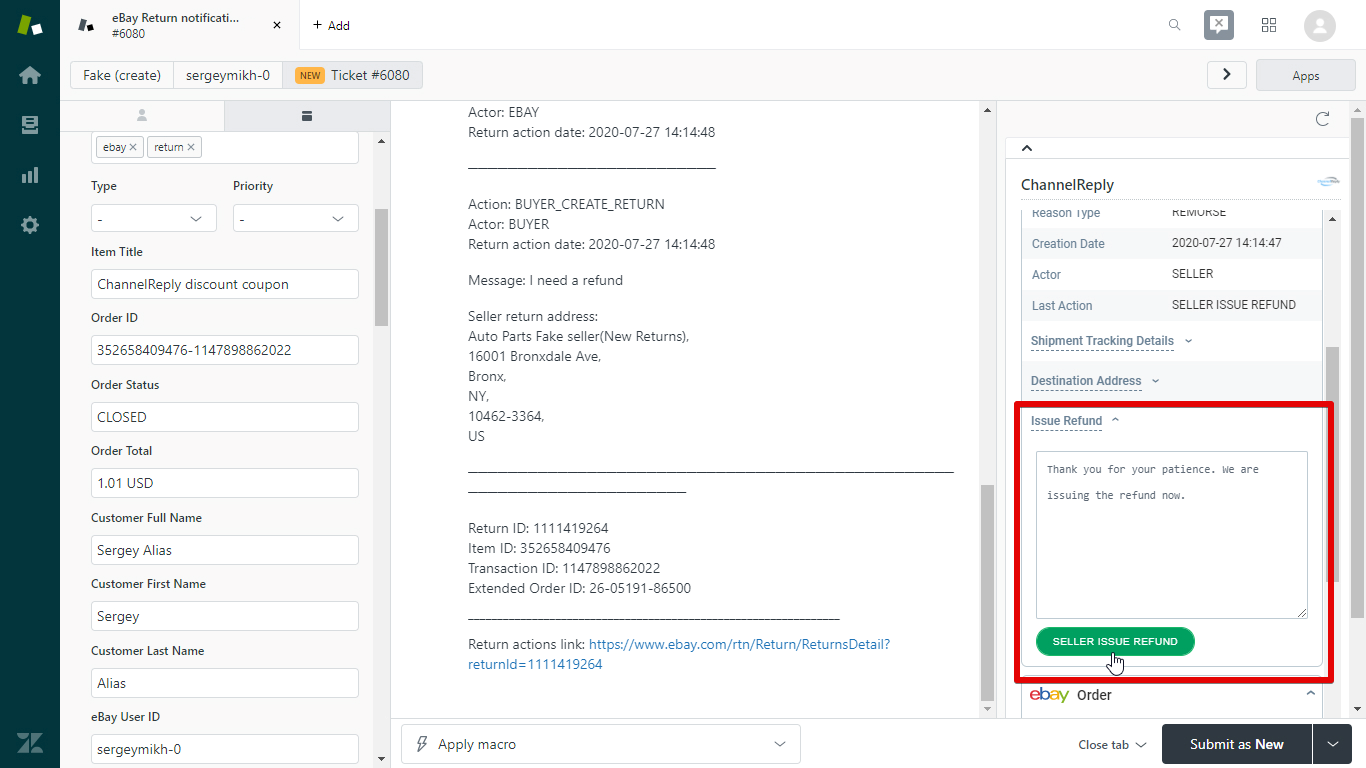
Task: Click the Item Title field
Action: [225, 284]
